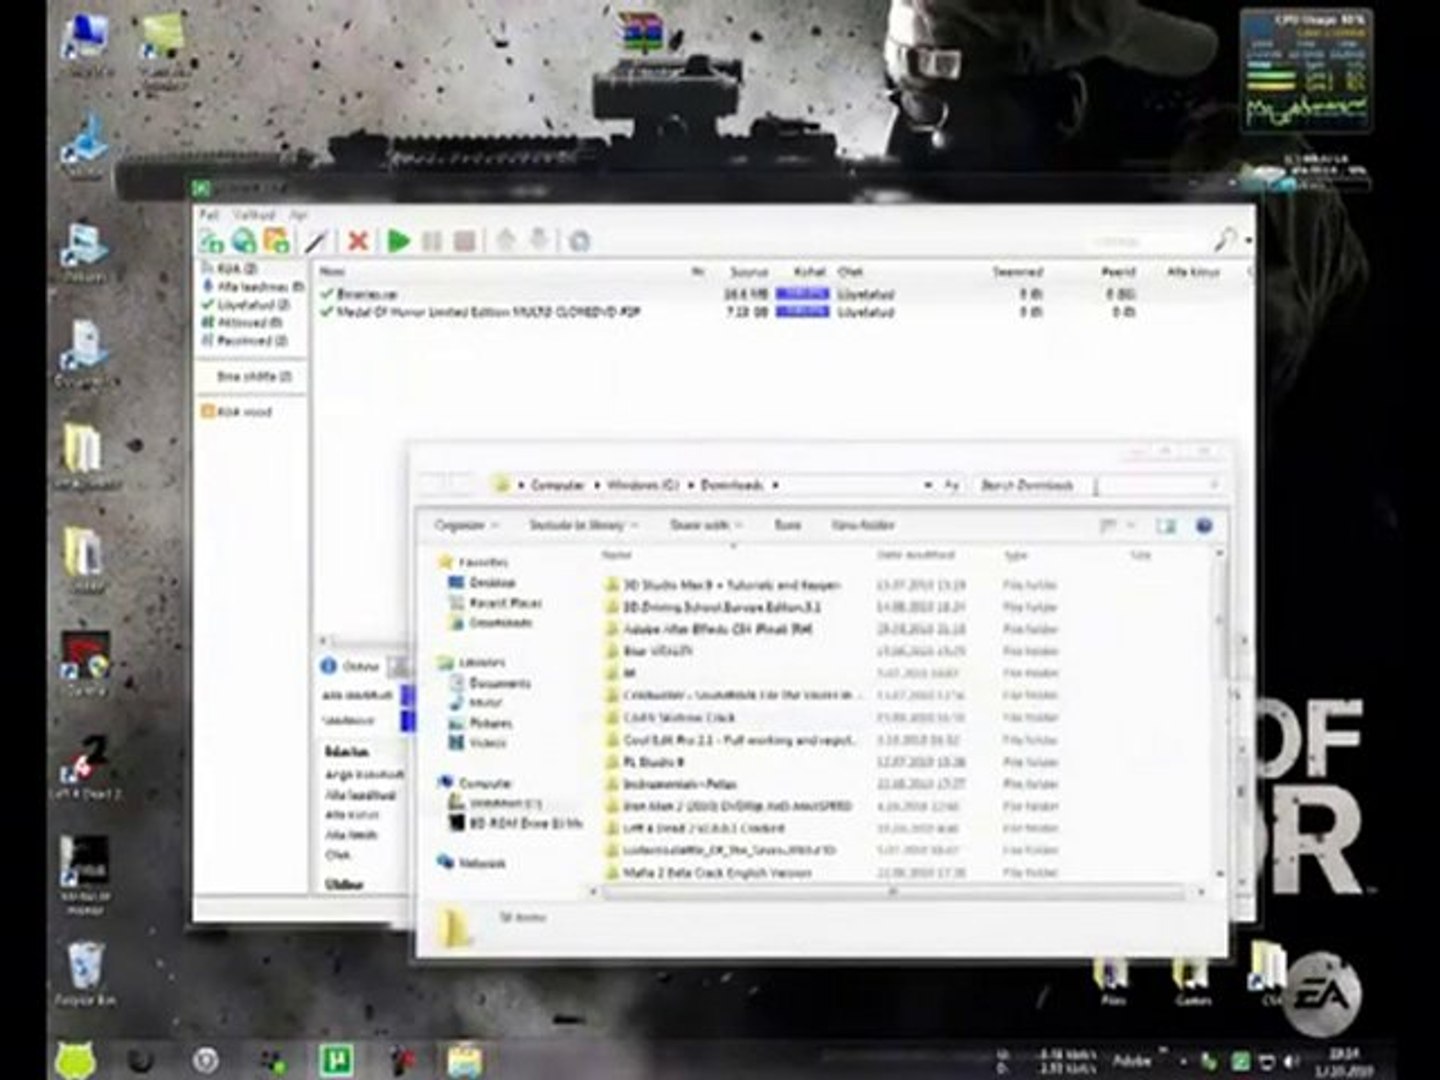This screenshot has height=1080, width=1440.
Task: Open the third menu in uTorrent menu bar
Action: point(298,214)
